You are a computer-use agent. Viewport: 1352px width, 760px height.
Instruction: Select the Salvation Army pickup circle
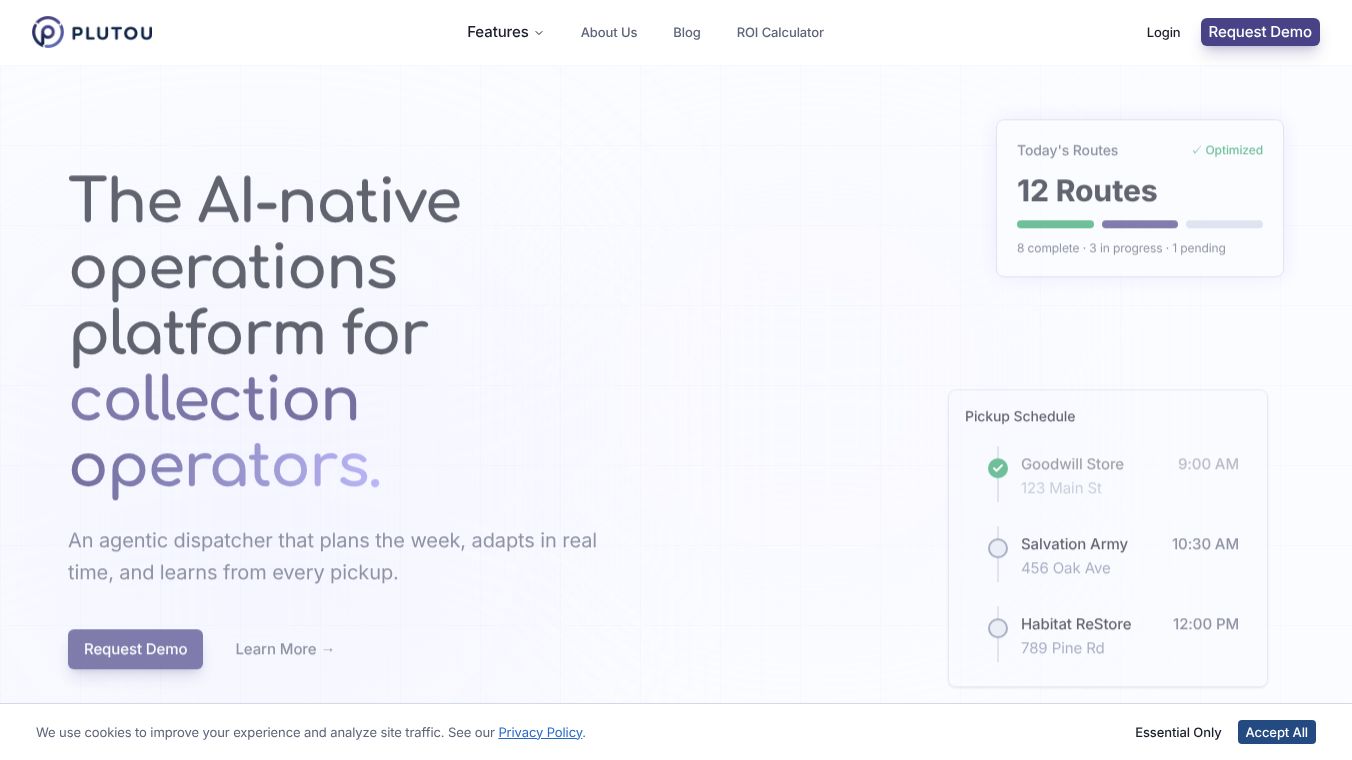pyautogui.click(x=998, y=548)
